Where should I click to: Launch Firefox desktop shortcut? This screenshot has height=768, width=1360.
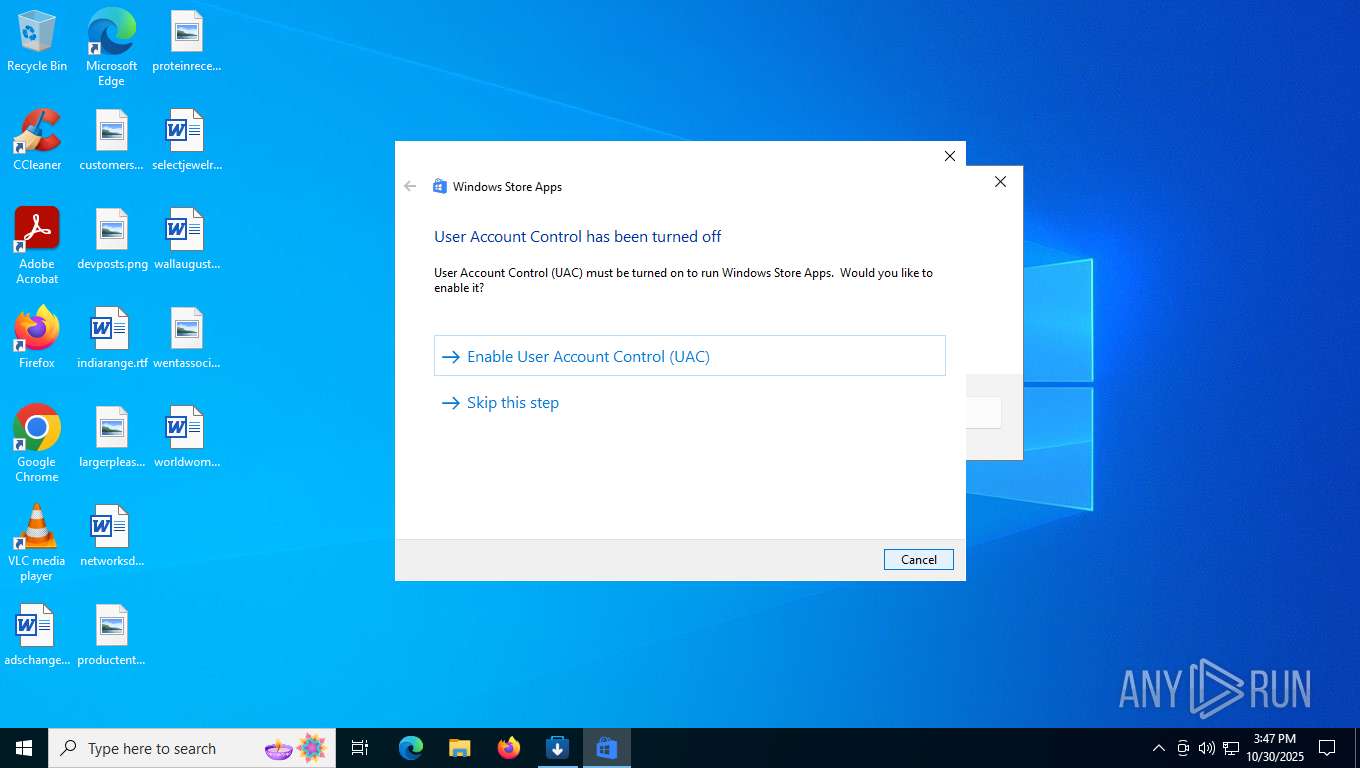(x=37, y=338)
